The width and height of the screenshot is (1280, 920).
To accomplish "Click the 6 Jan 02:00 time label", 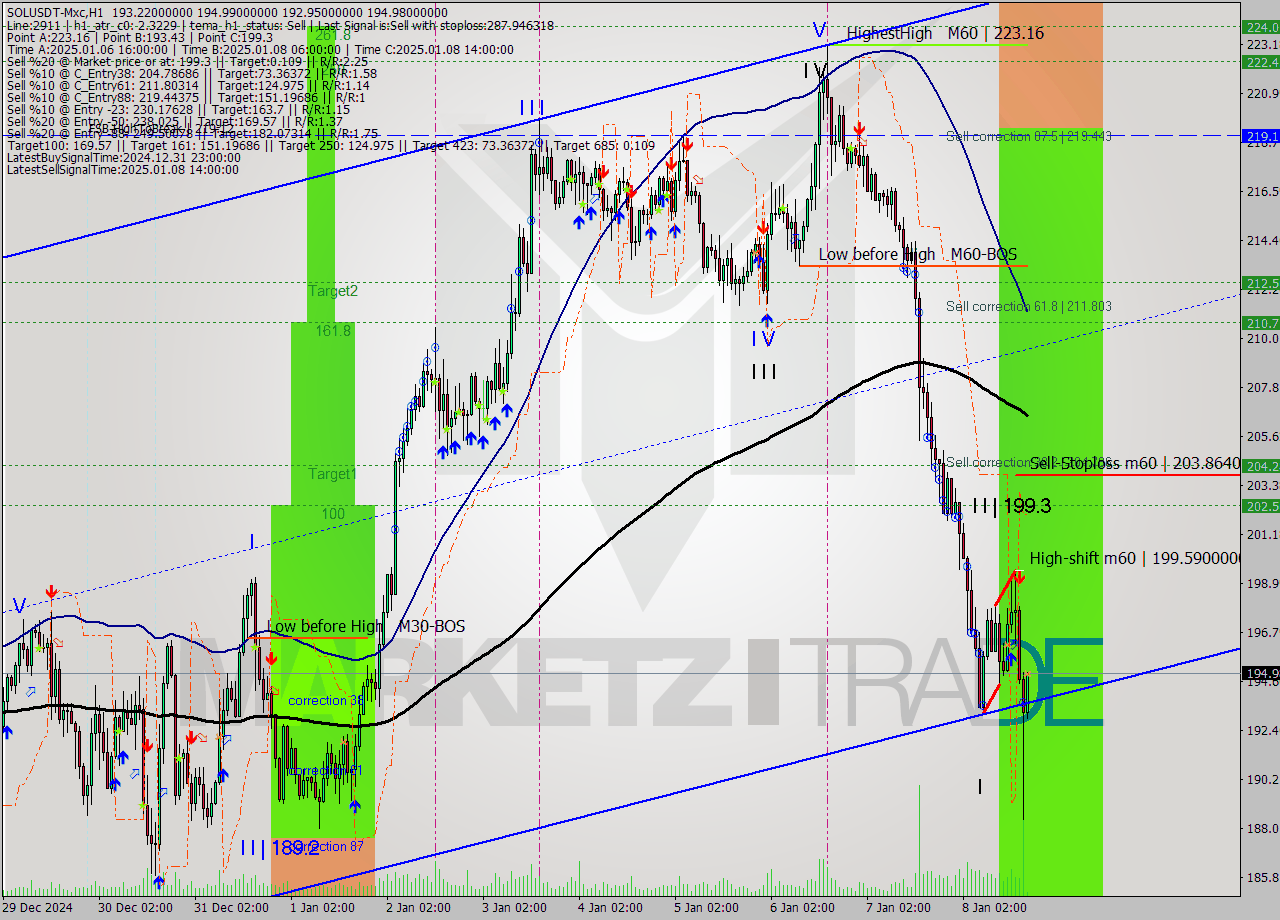I will click(802, 907).
